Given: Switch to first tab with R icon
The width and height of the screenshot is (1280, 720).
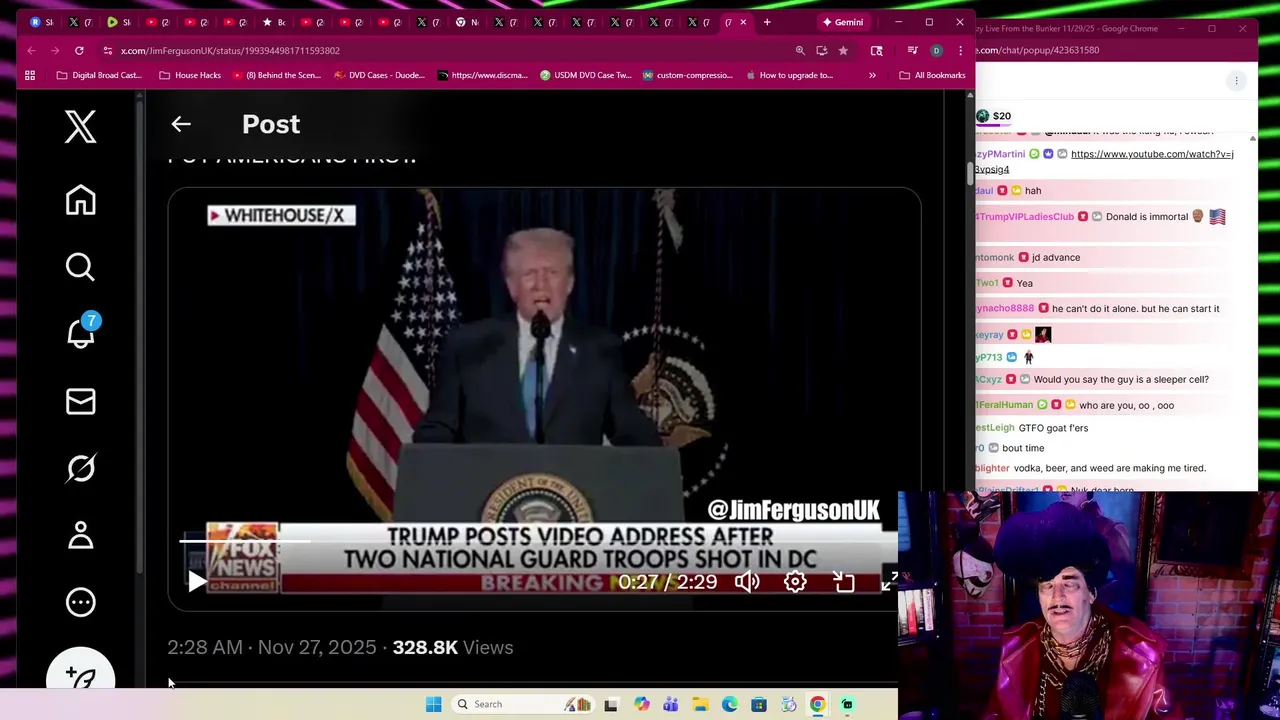Looking at the screenshot, I should [x=41, y=22].
